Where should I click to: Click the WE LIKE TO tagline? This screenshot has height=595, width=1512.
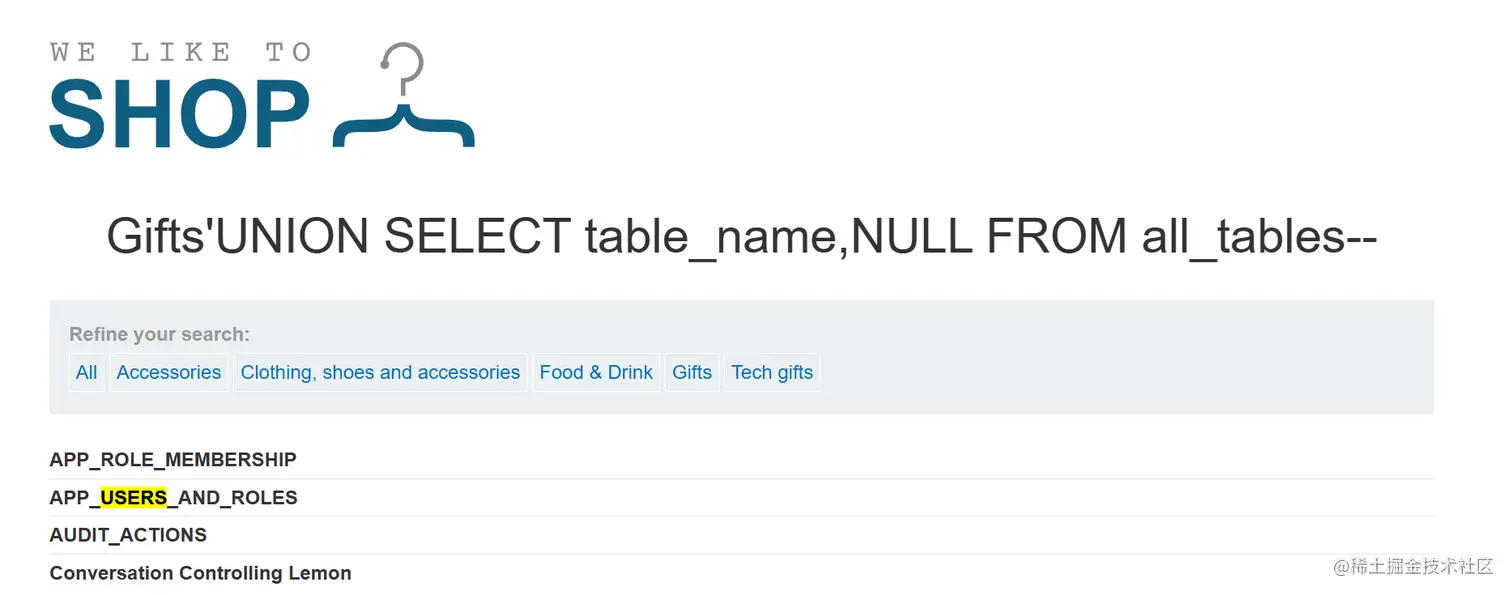click(x=181, y=52)
